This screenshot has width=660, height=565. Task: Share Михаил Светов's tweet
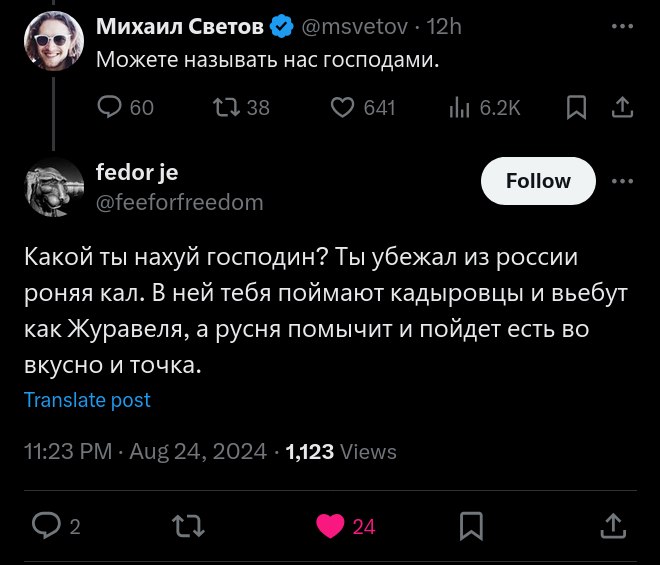(621, 107)
